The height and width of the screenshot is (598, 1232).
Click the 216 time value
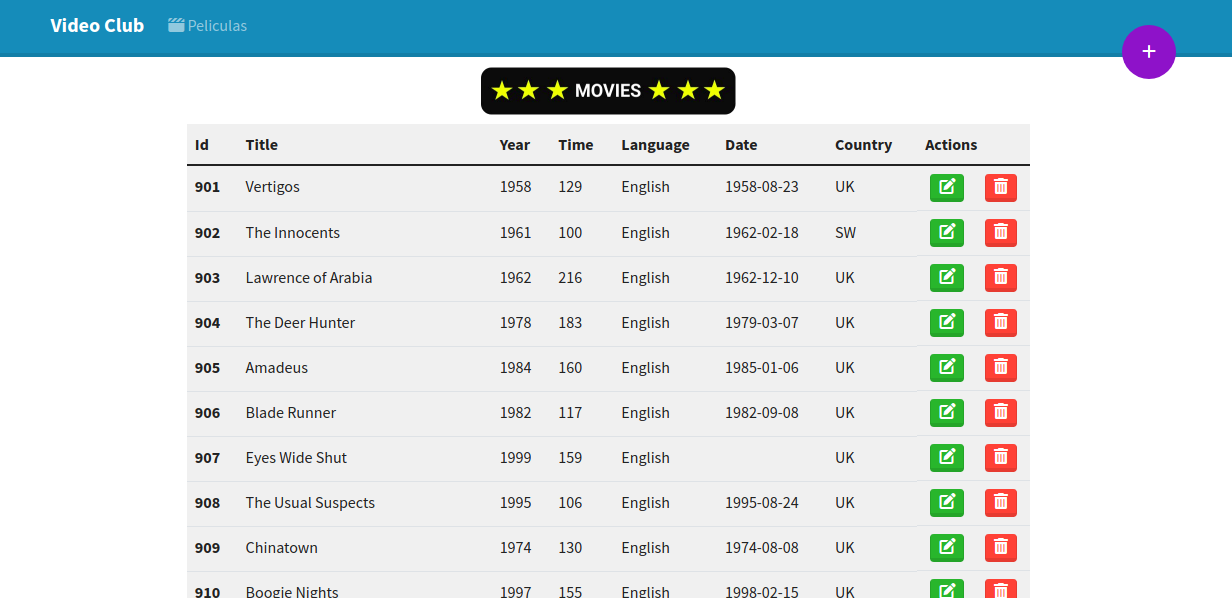click(570, 278)
